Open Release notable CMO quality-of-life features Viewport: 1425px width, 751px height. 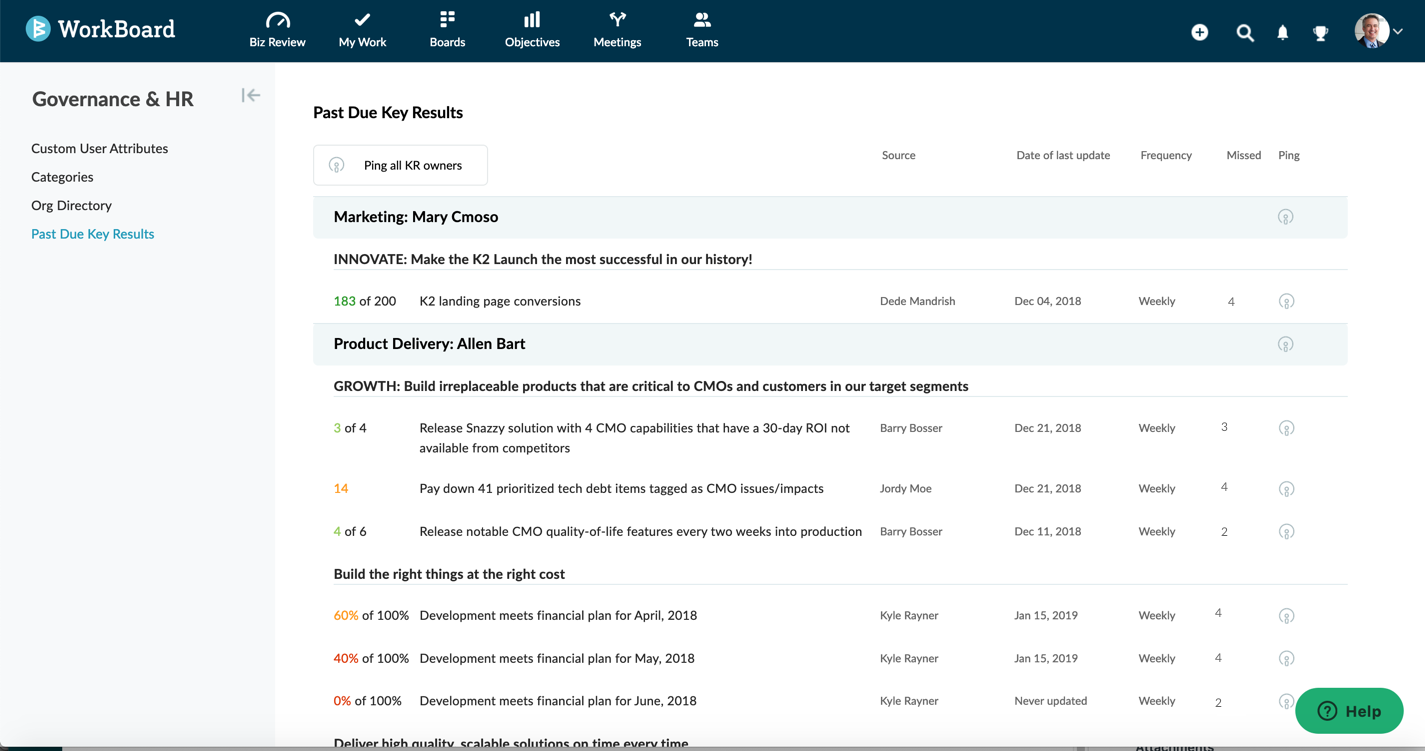click(x=640, y=532)
